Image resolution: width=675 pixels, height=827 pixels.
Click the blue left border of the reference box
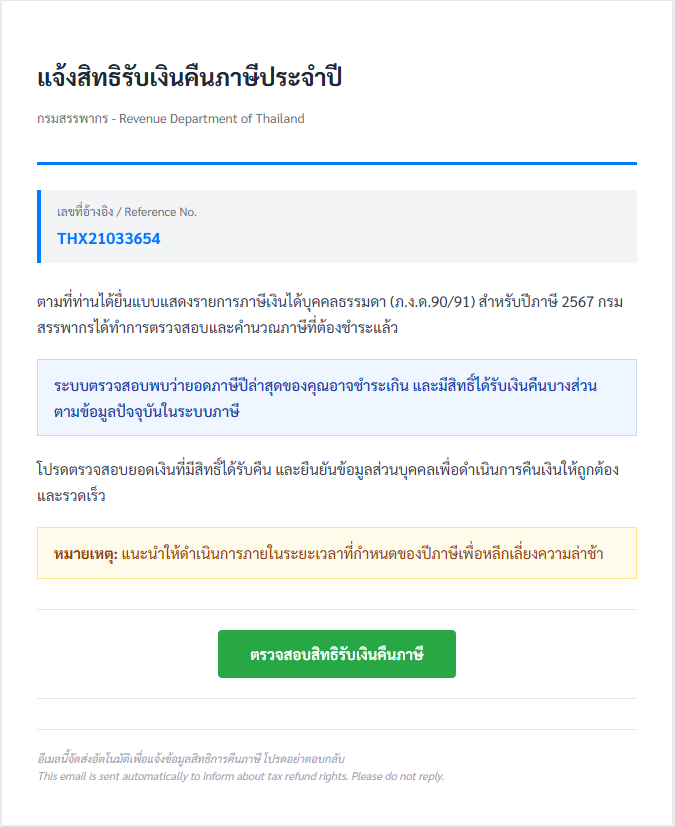39,226
